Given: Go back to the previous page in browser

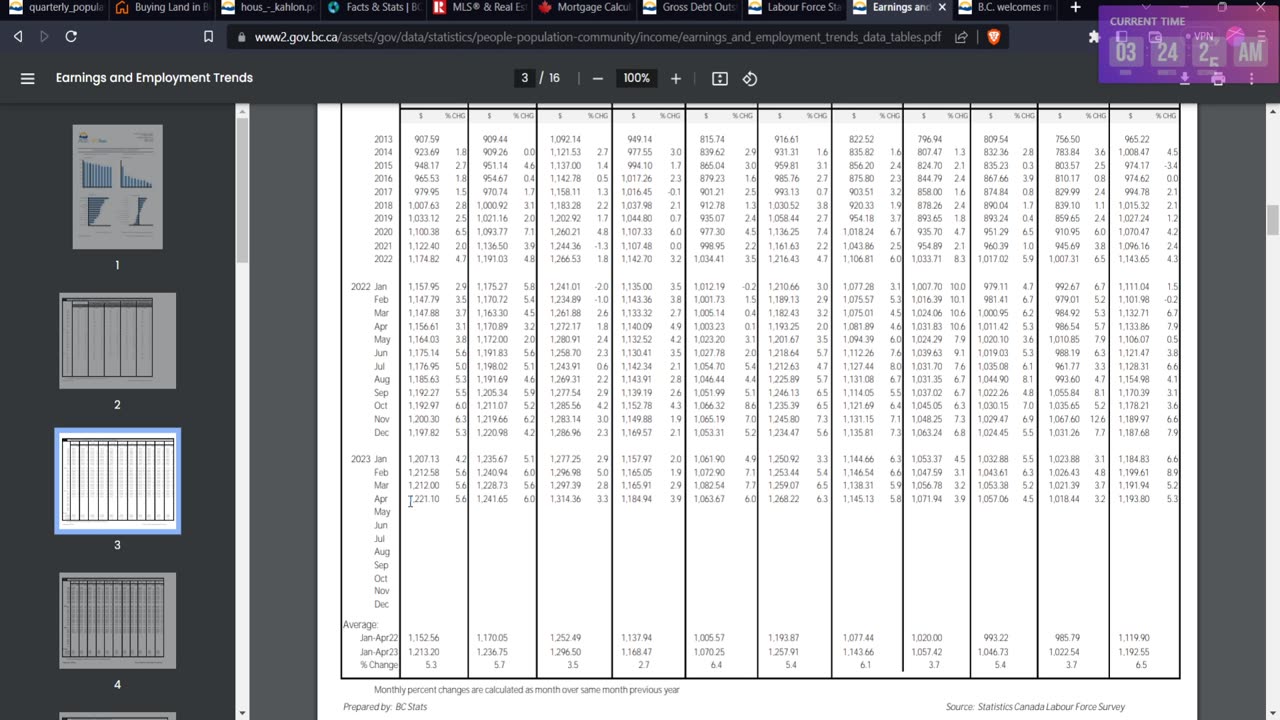Looking at the screenshot, I should tap(18, 36).
